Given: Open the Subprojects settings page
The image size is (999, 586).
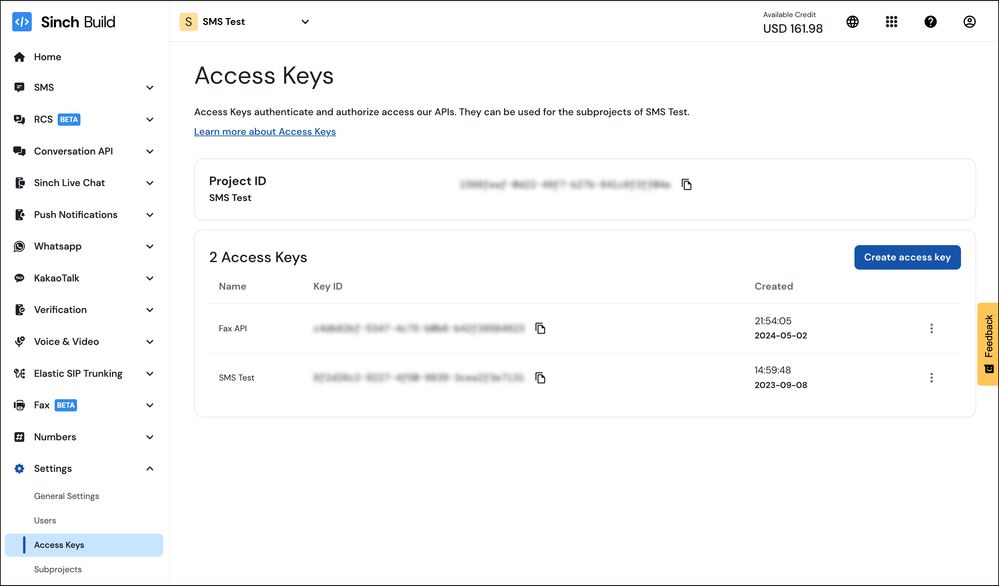Looking at the screenshot, I should 58,569.
